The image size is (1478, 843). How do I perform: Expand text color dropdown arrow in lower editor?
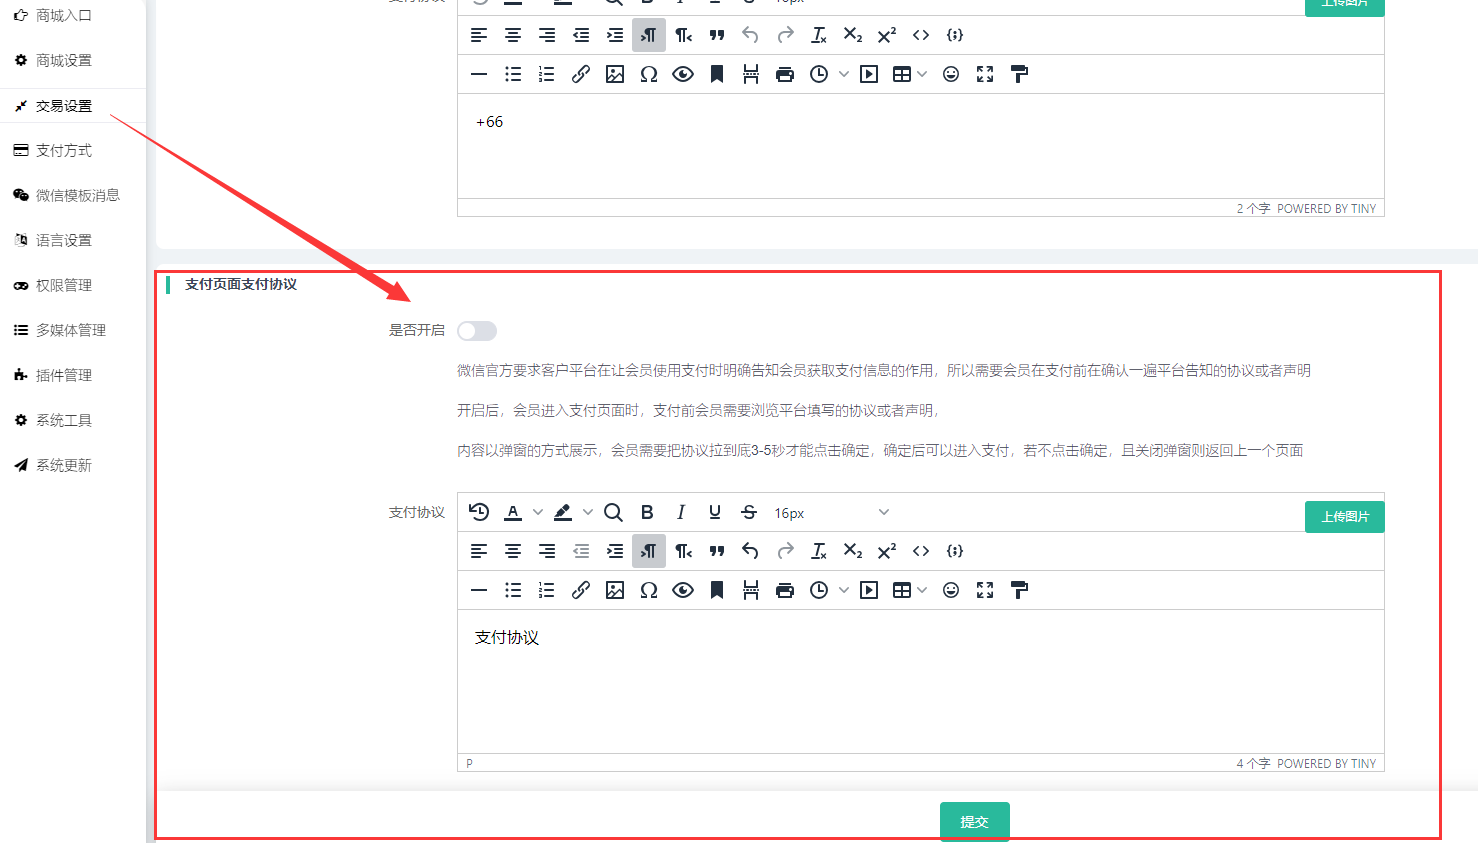538,512
